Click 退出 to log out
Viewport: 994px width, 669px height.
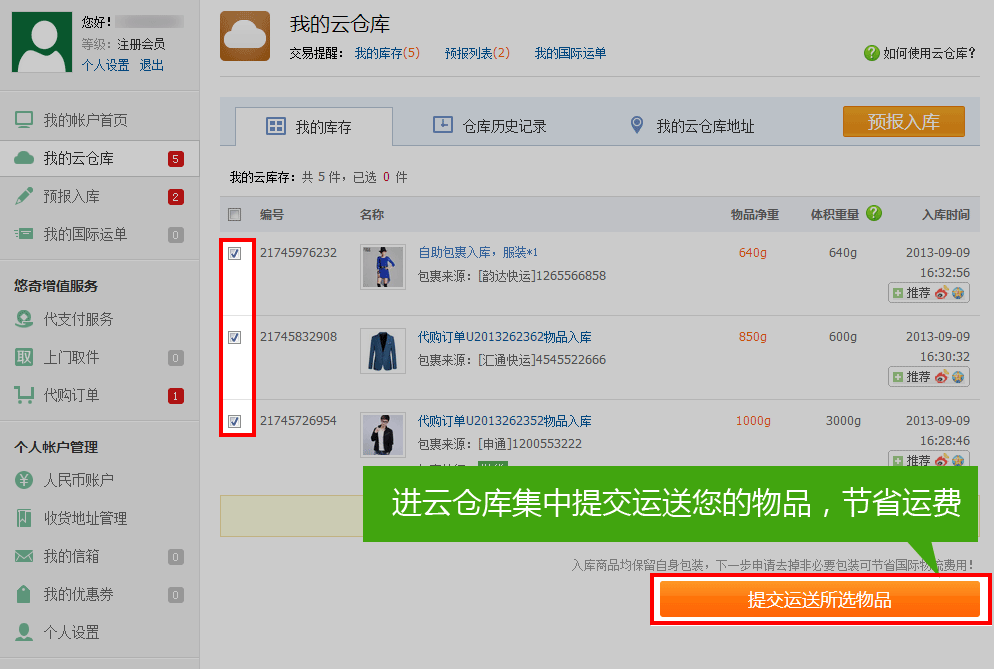152,65
